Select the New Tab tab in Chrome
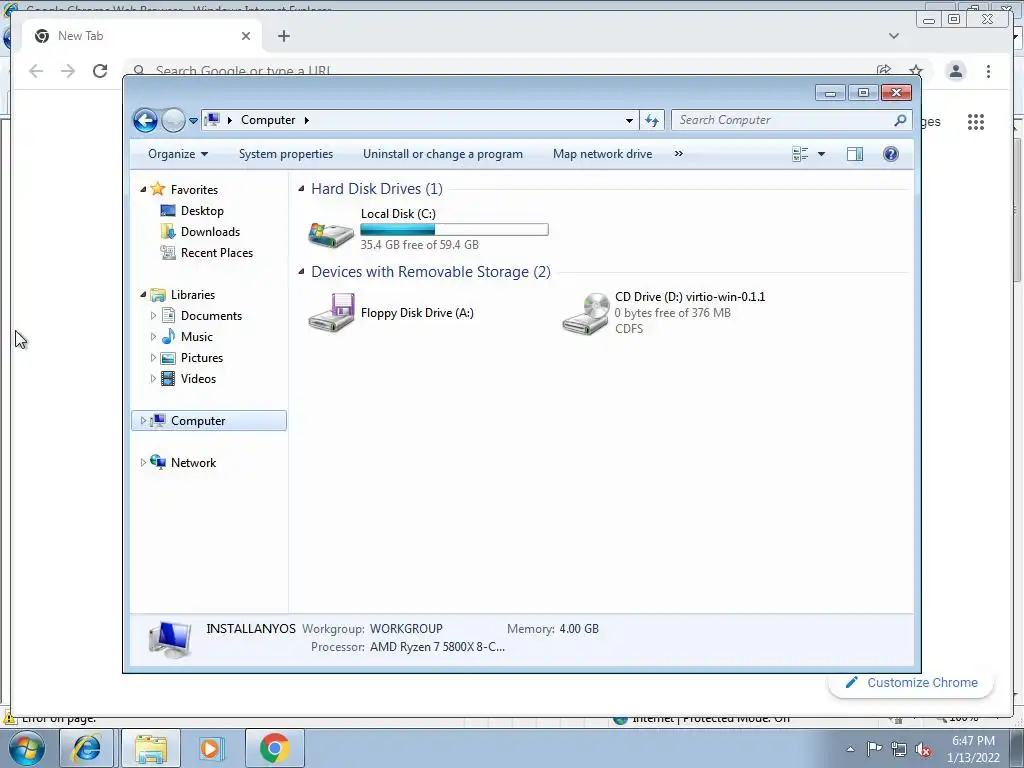Viewport: 1024px width, 768px height. pyautogui.click(x=142, y=36)
